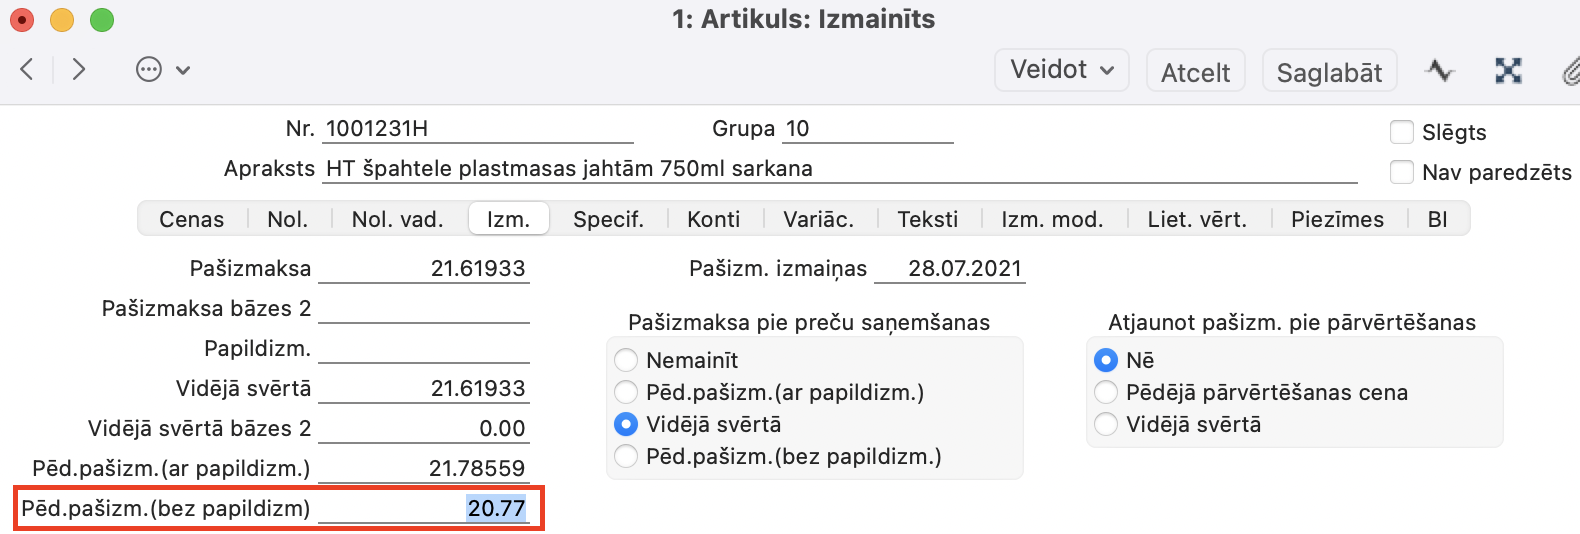Click the Apraksts description field
This screenshot has width=1580, height=534.
(840, 168)
